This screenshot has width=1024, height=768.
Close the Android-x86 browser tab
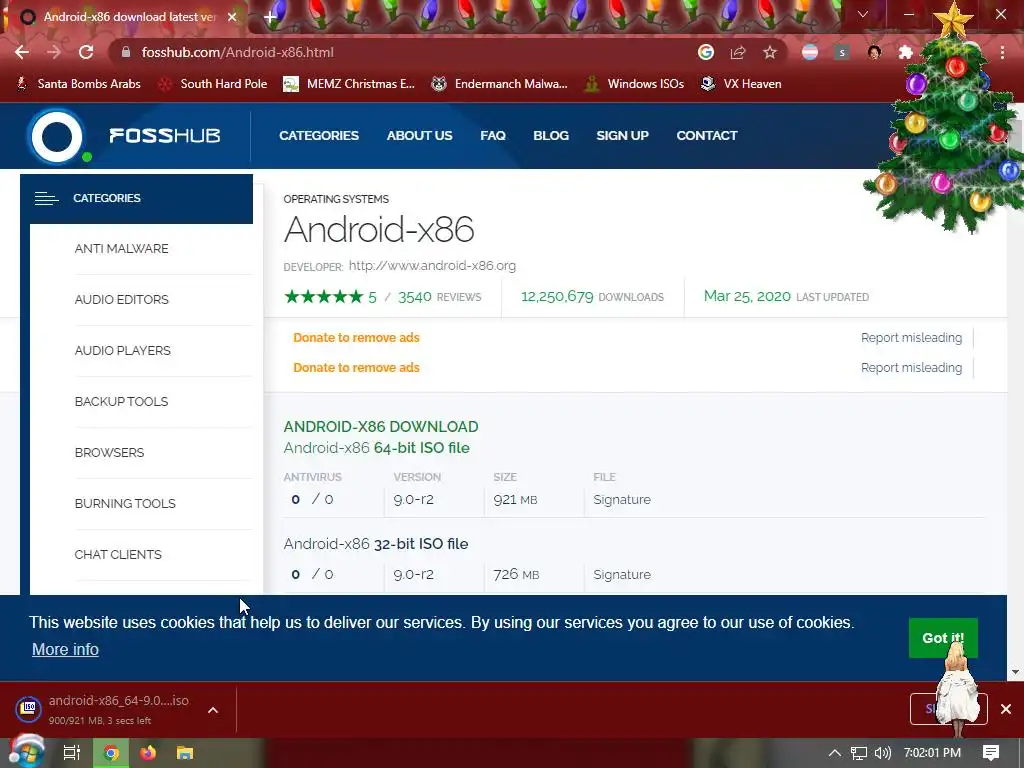(x=232, y=17)
